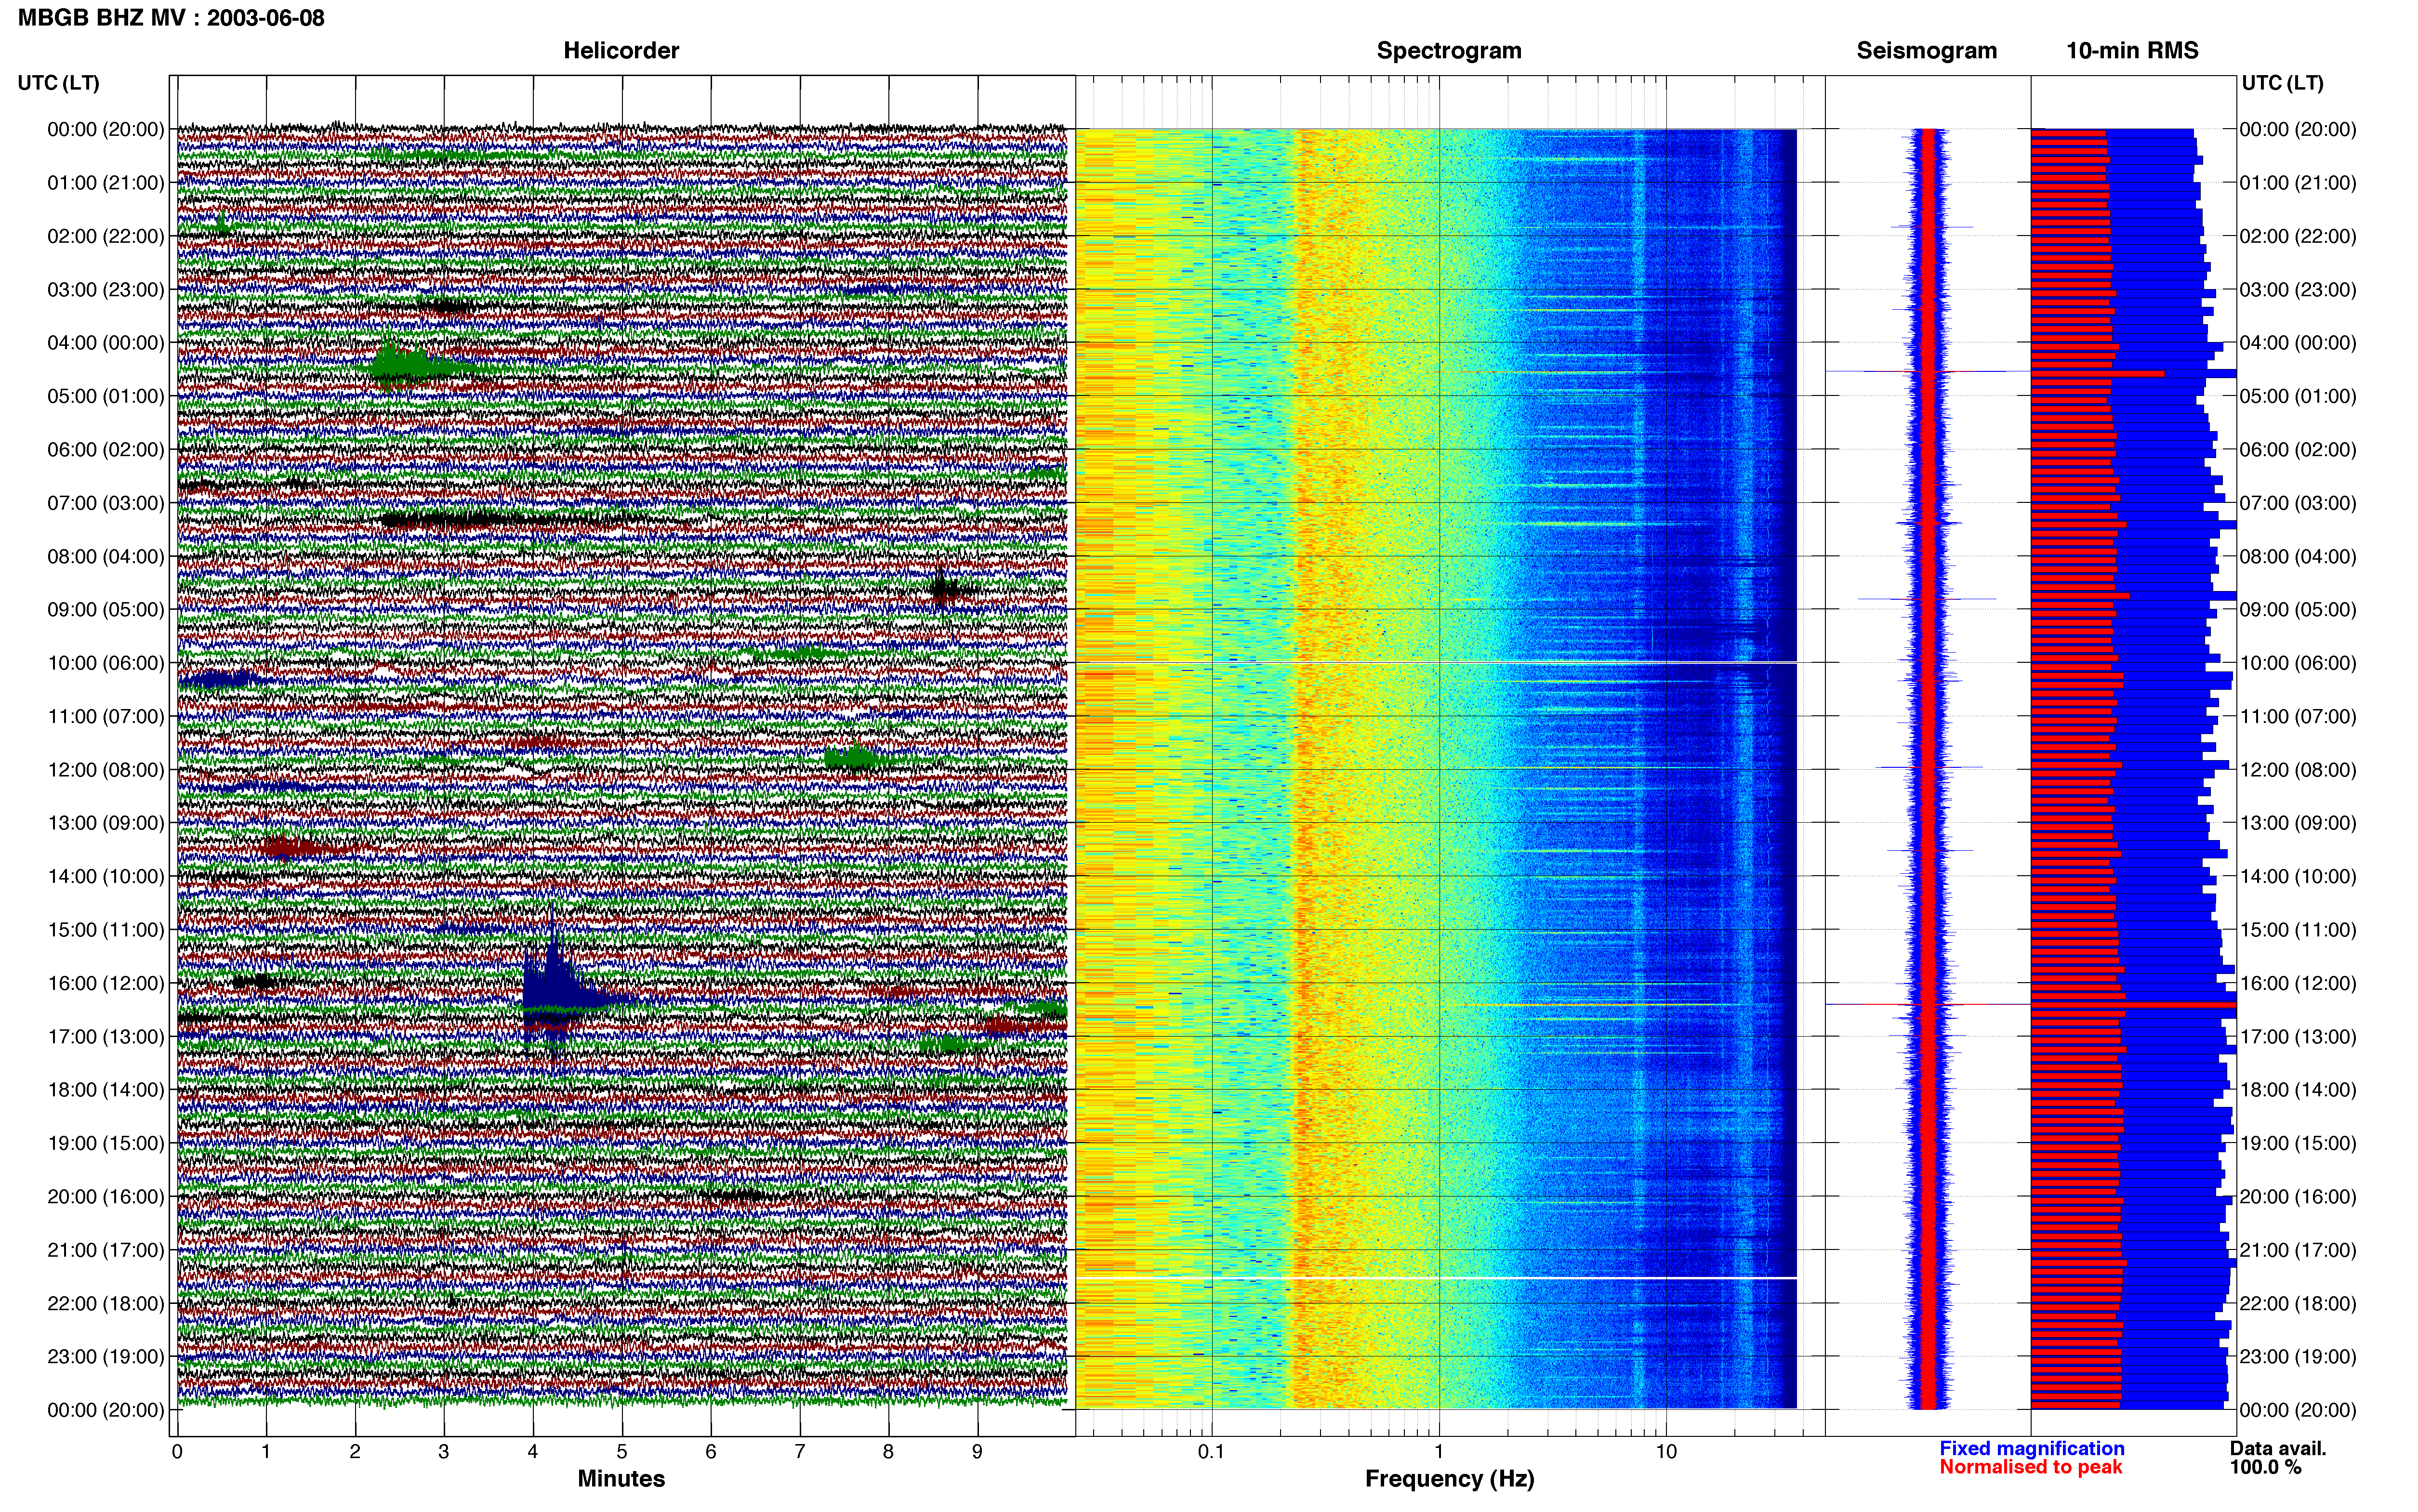Click the left '04:00 (00:00)' time label

pyautogui.click(x=106, y=343)
